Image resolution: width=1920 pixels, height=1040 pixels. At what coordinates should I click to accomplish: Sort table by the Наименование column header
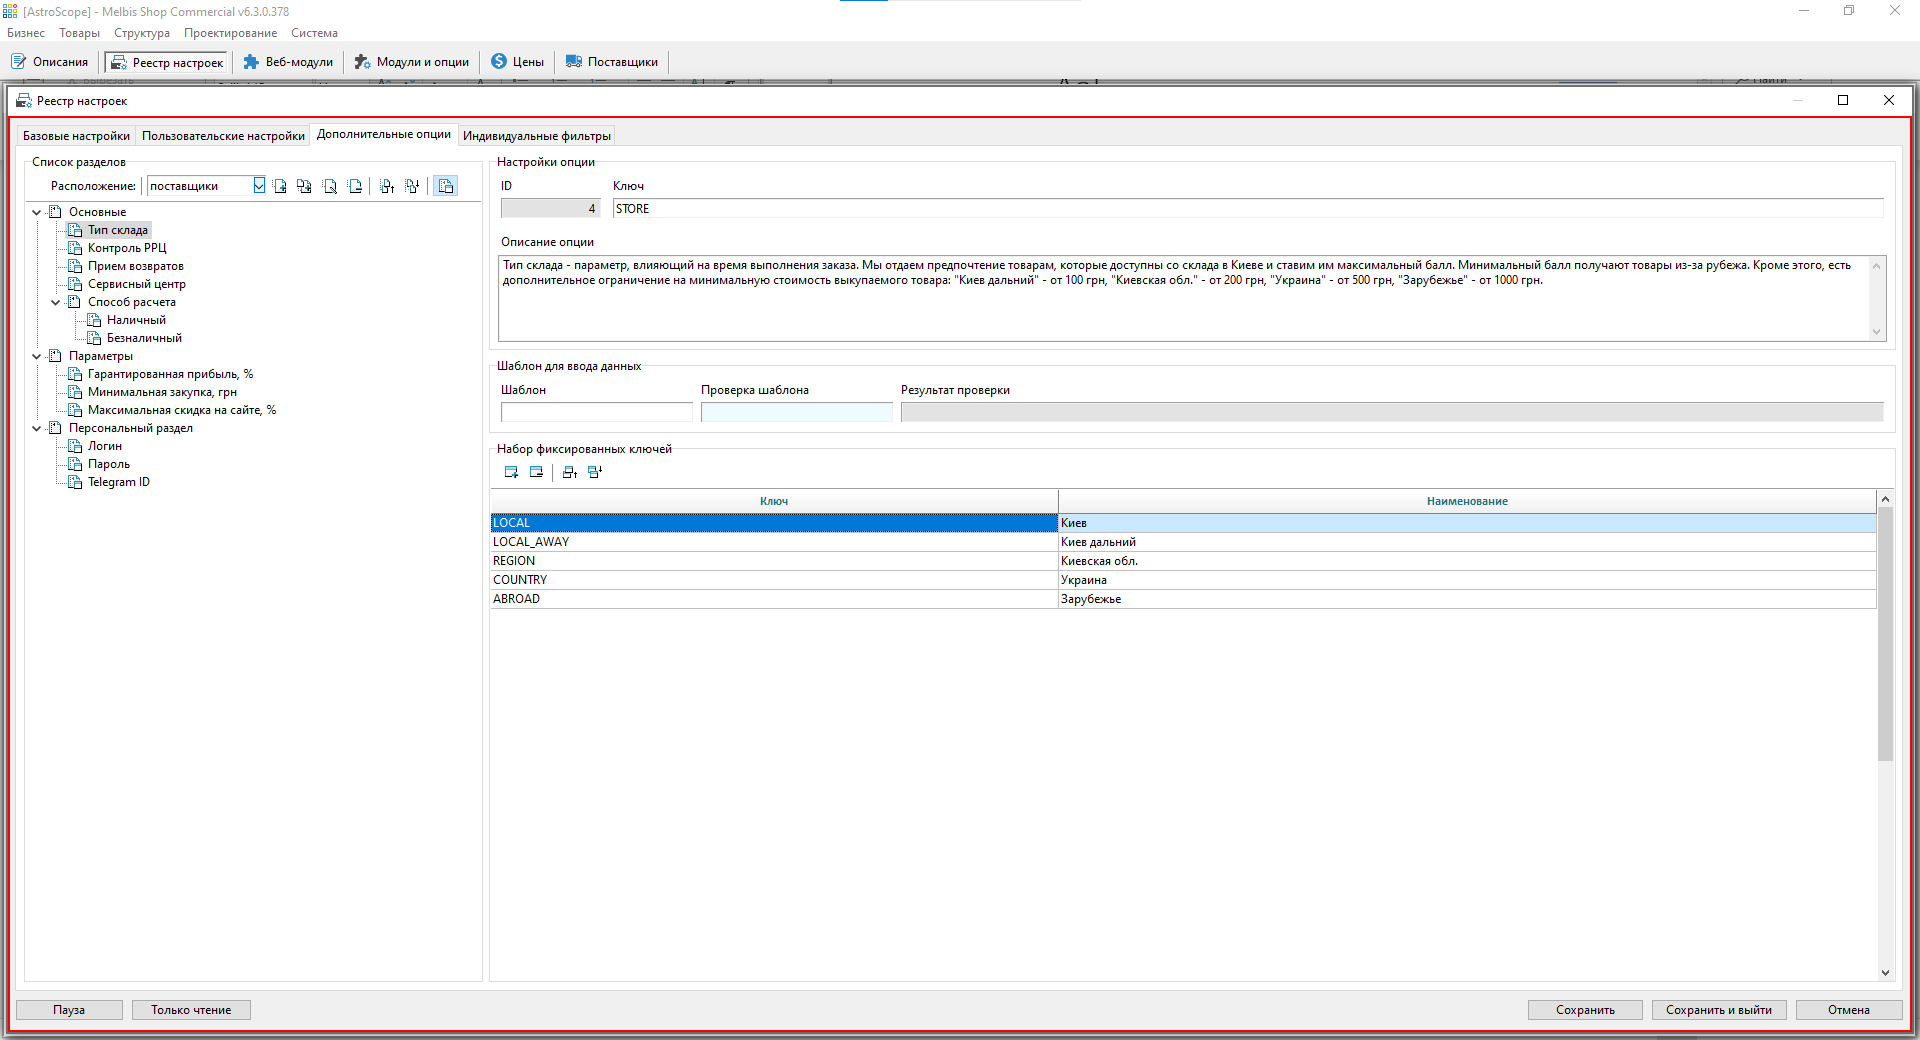pyautogui.click(x=1467, y=501)
